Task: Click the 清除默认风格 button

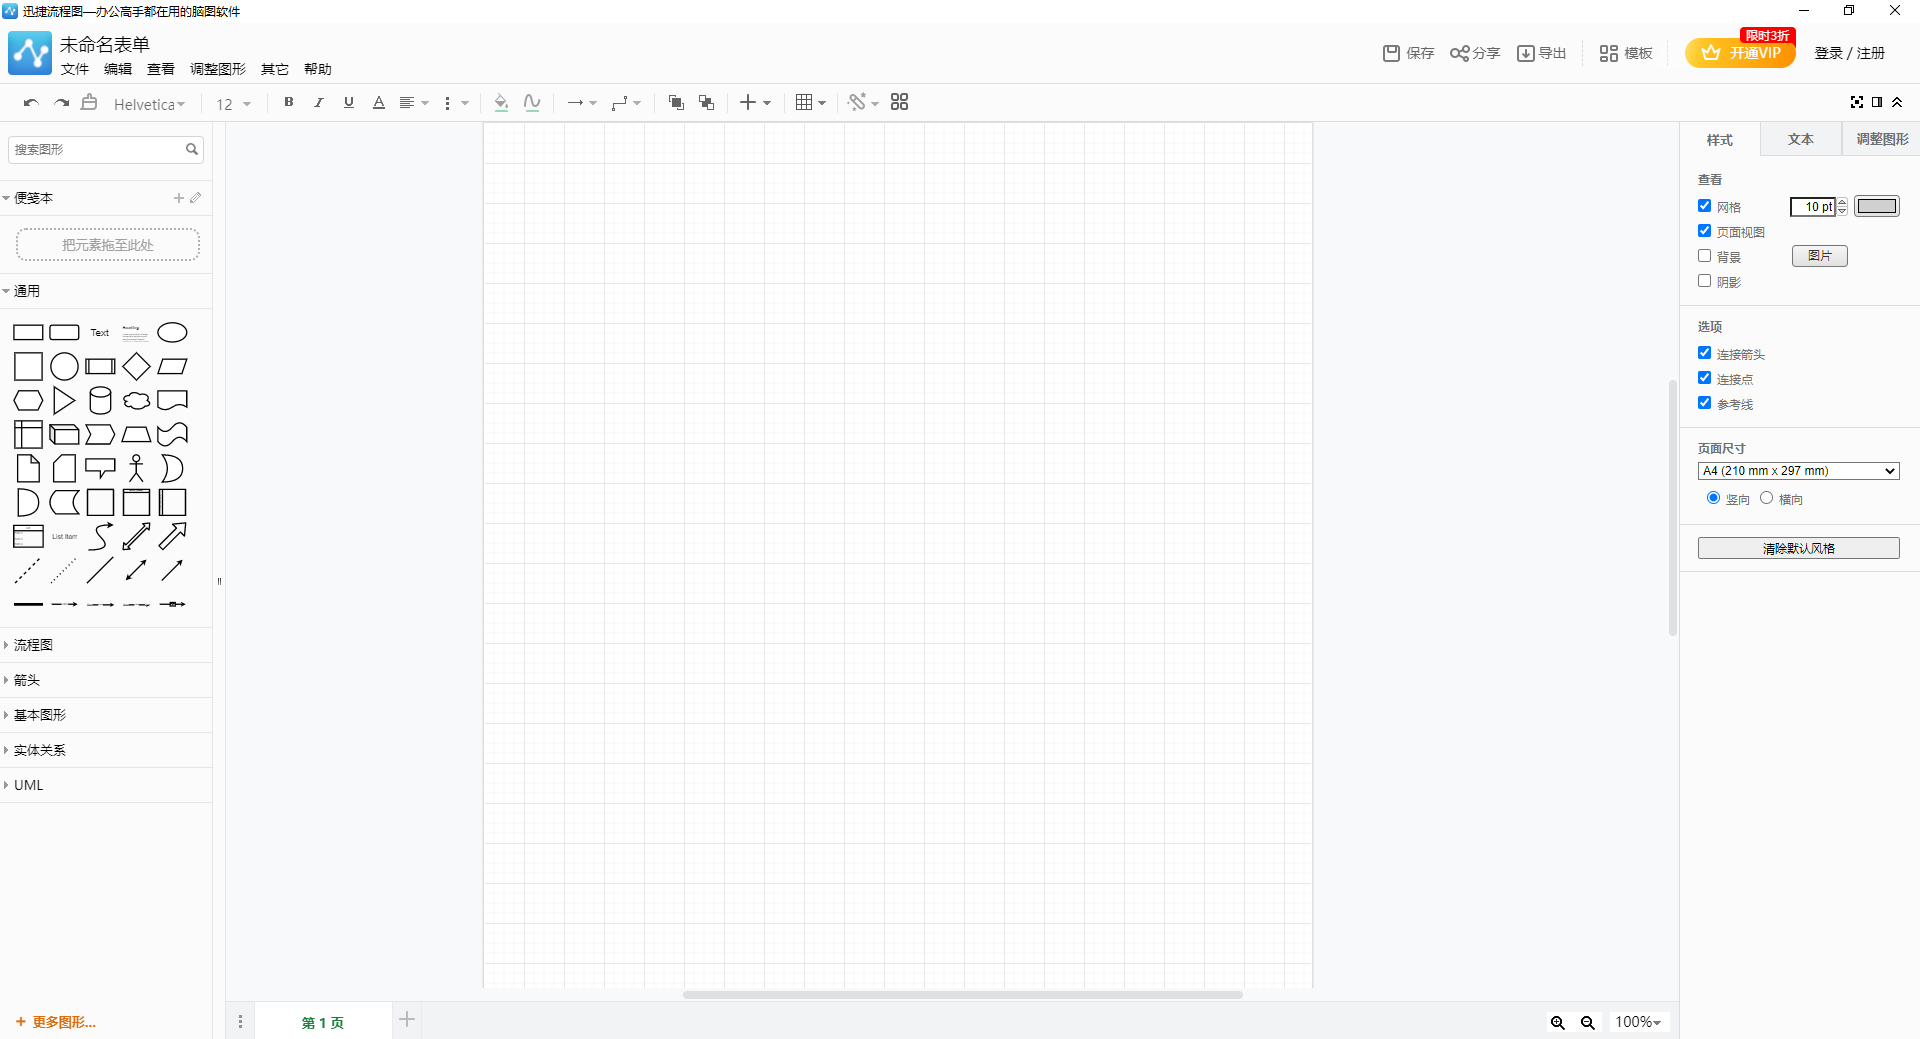Action: [1798, 548]
